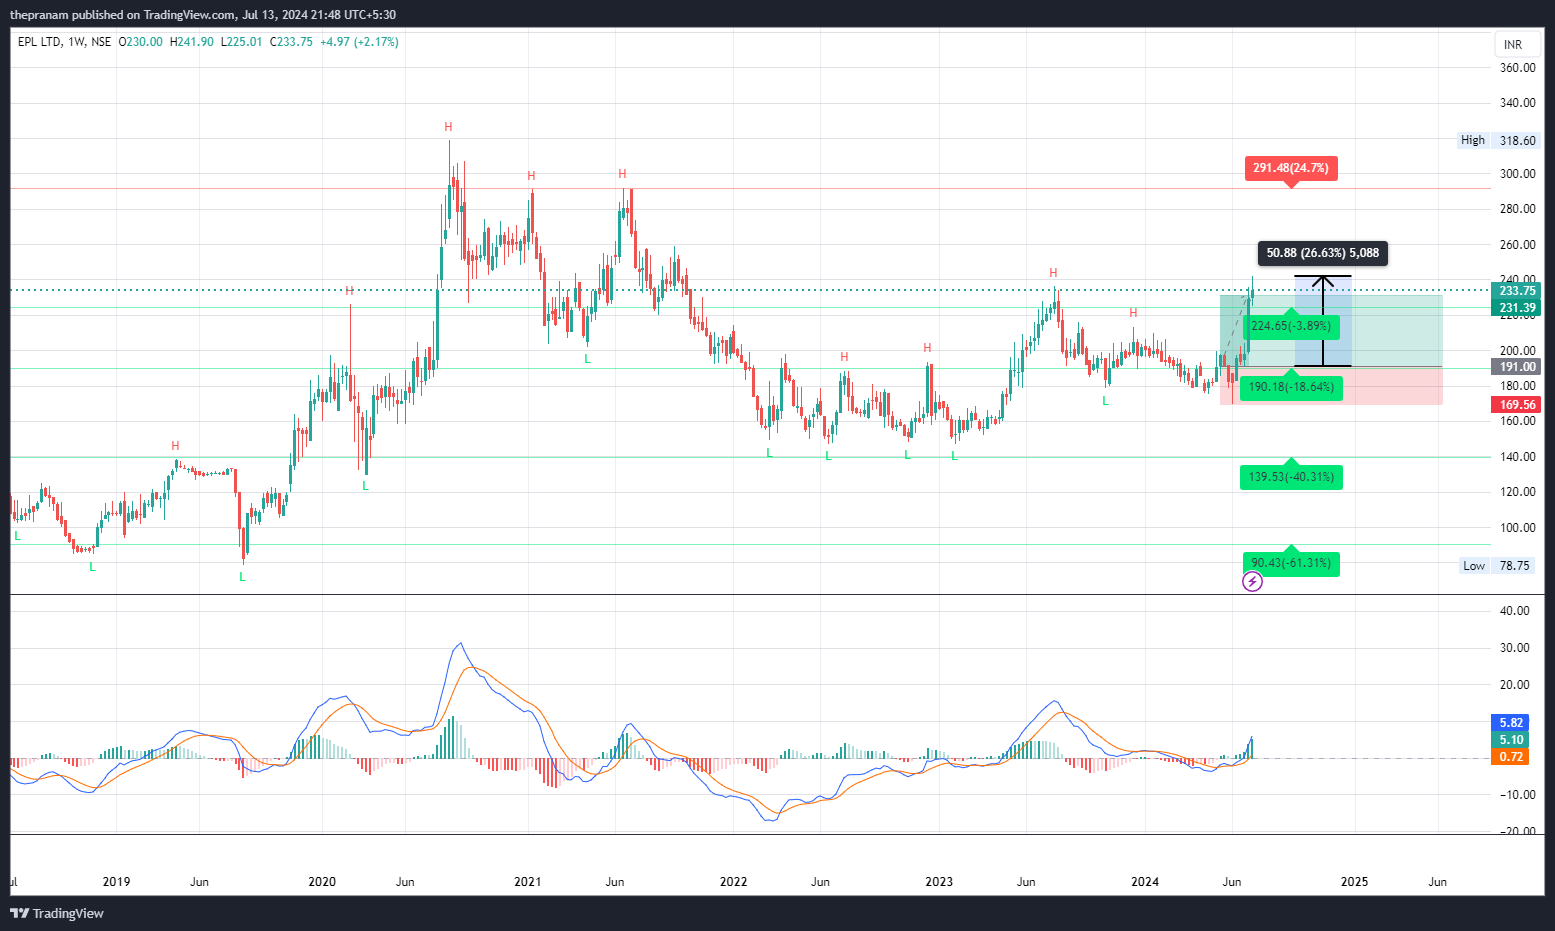Click the 300.00 price scale label
The width and height of the screenshot is (1555, 931).
pyautogui.click(x=1517, y=174)
